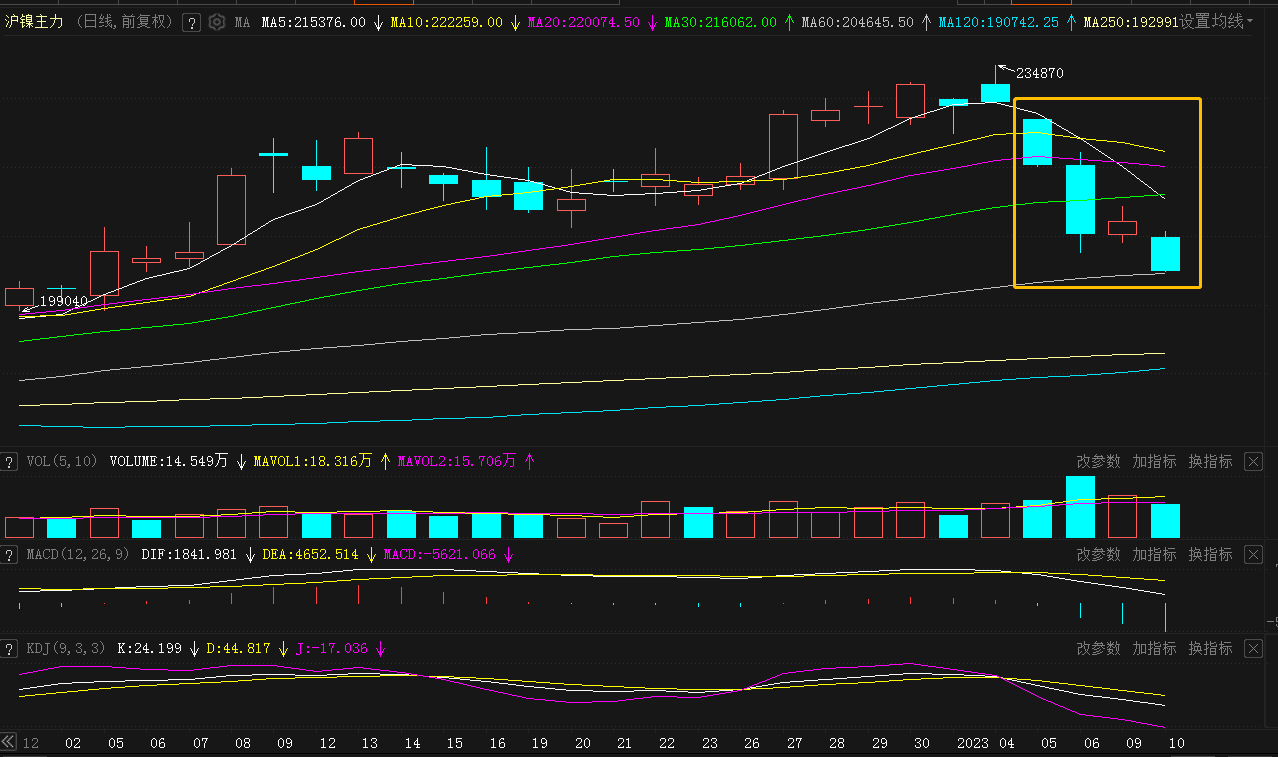Viewport: 1278px width, 757px height.
Task: Close the MACD indicator panel
Action: [1253, 554]
